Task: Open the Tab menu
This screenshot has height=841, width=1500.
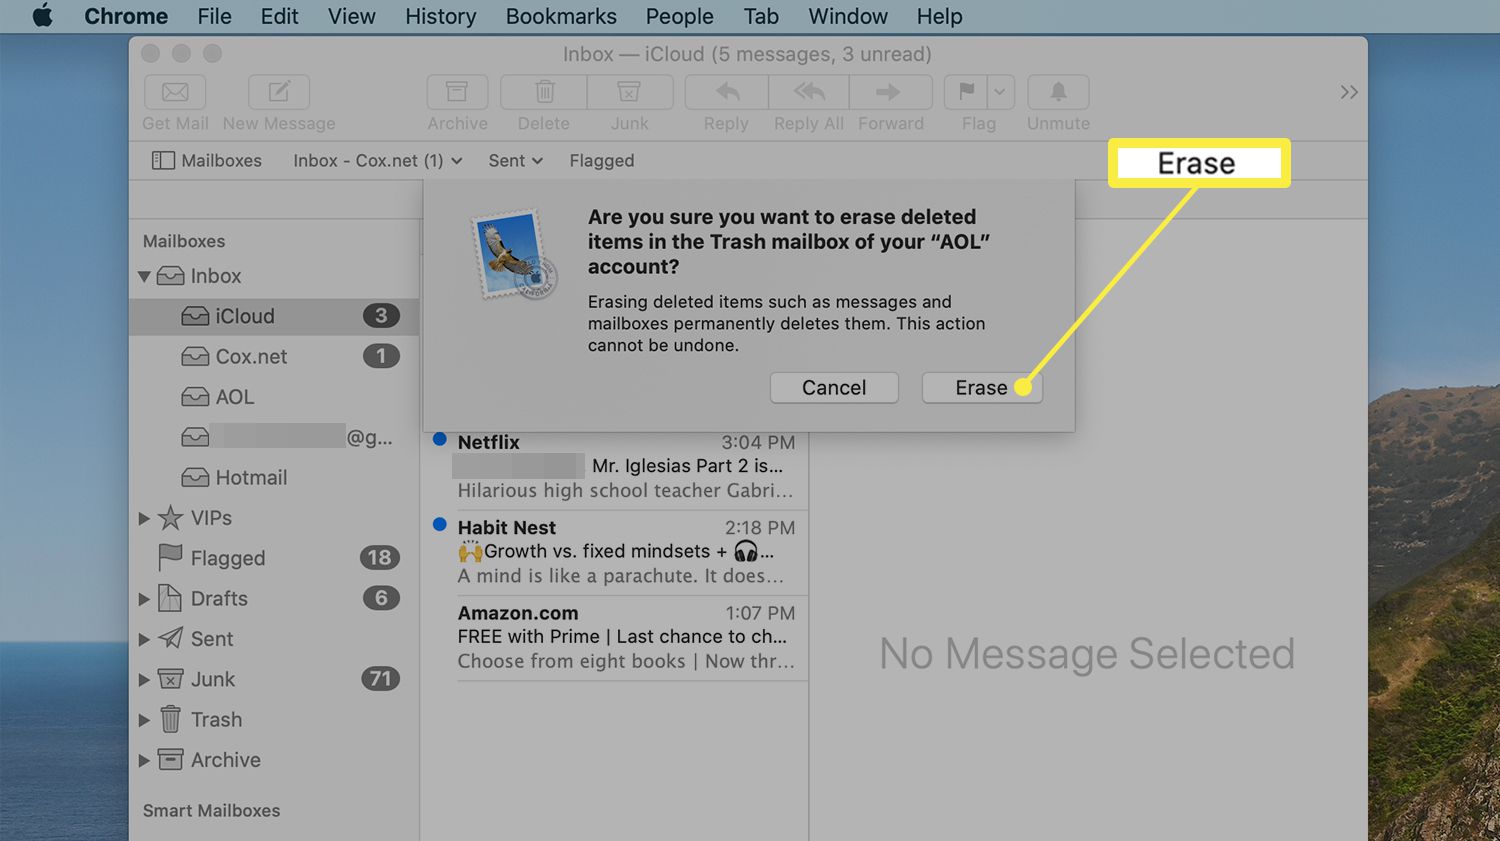Action: coord(761,16)
